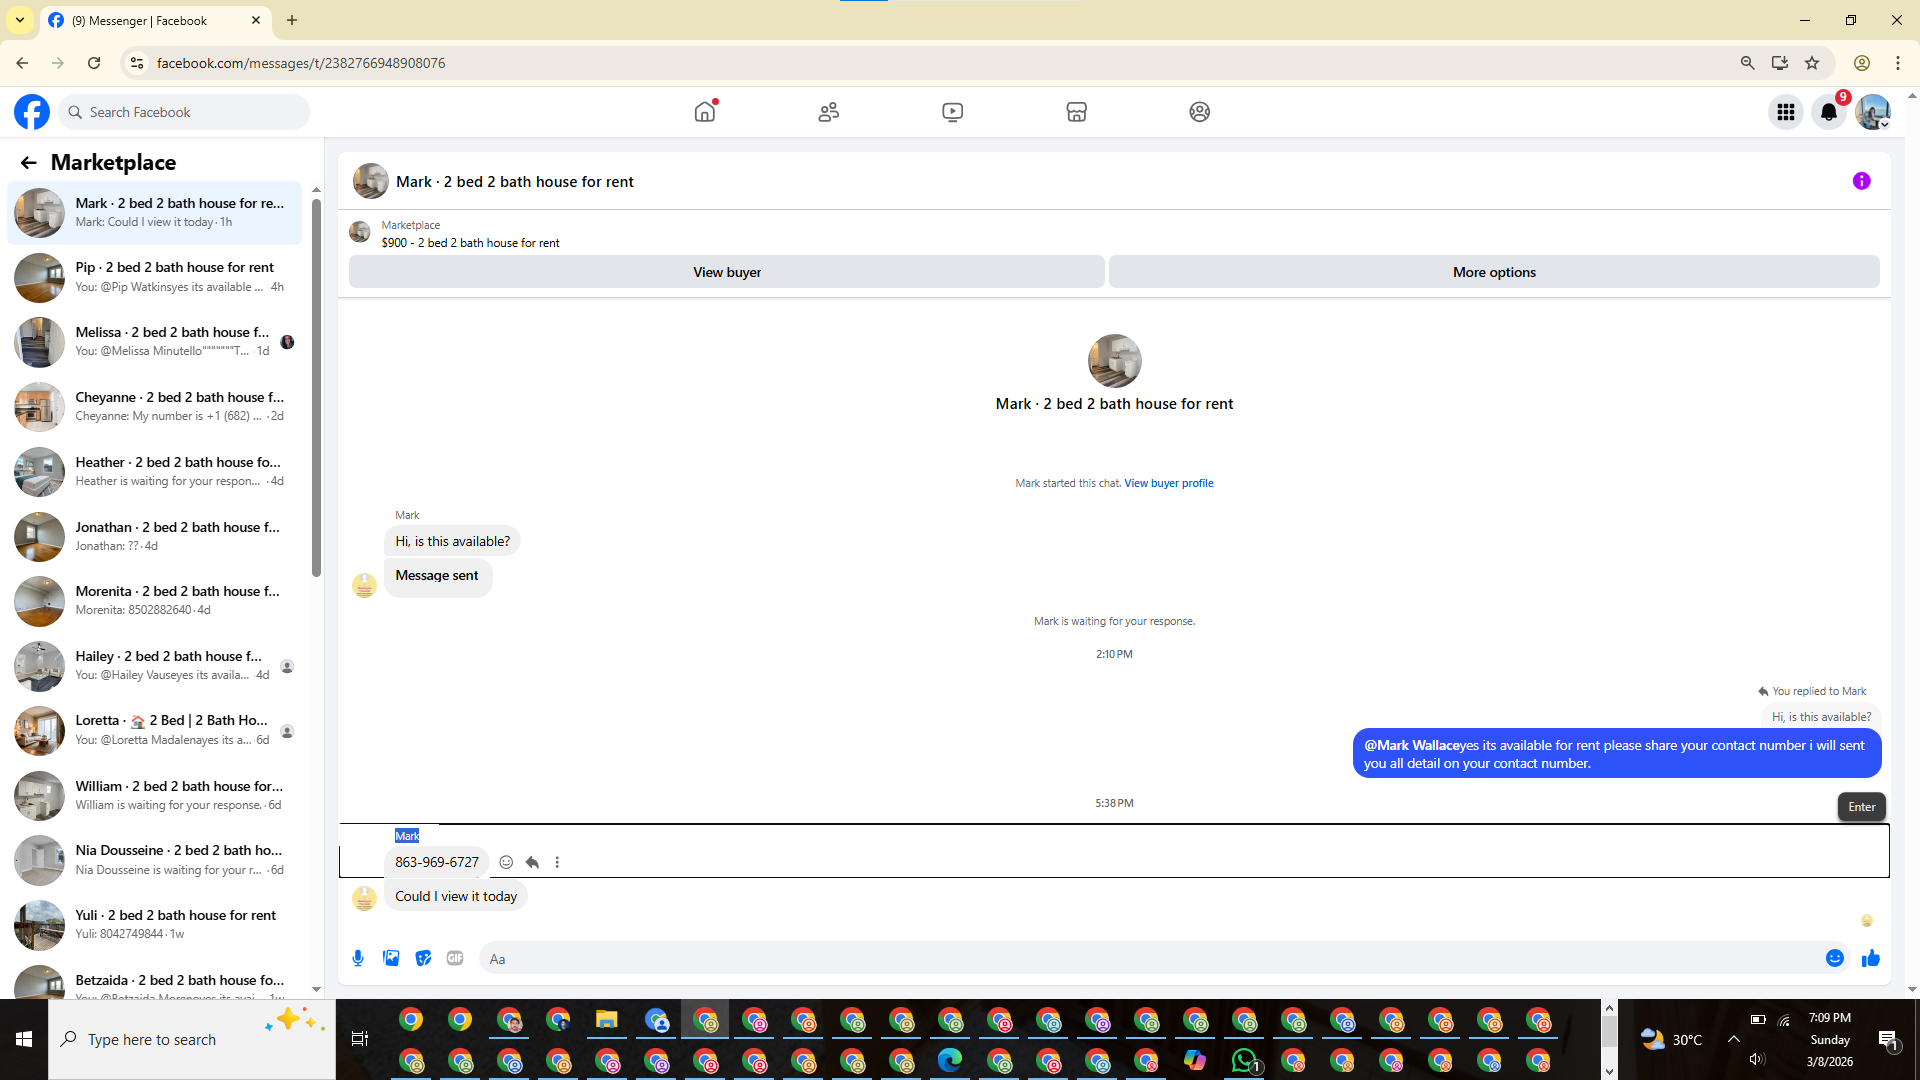Choose the sticker icon in composer
The image size is (1920, 1080).
click(423, 958)
